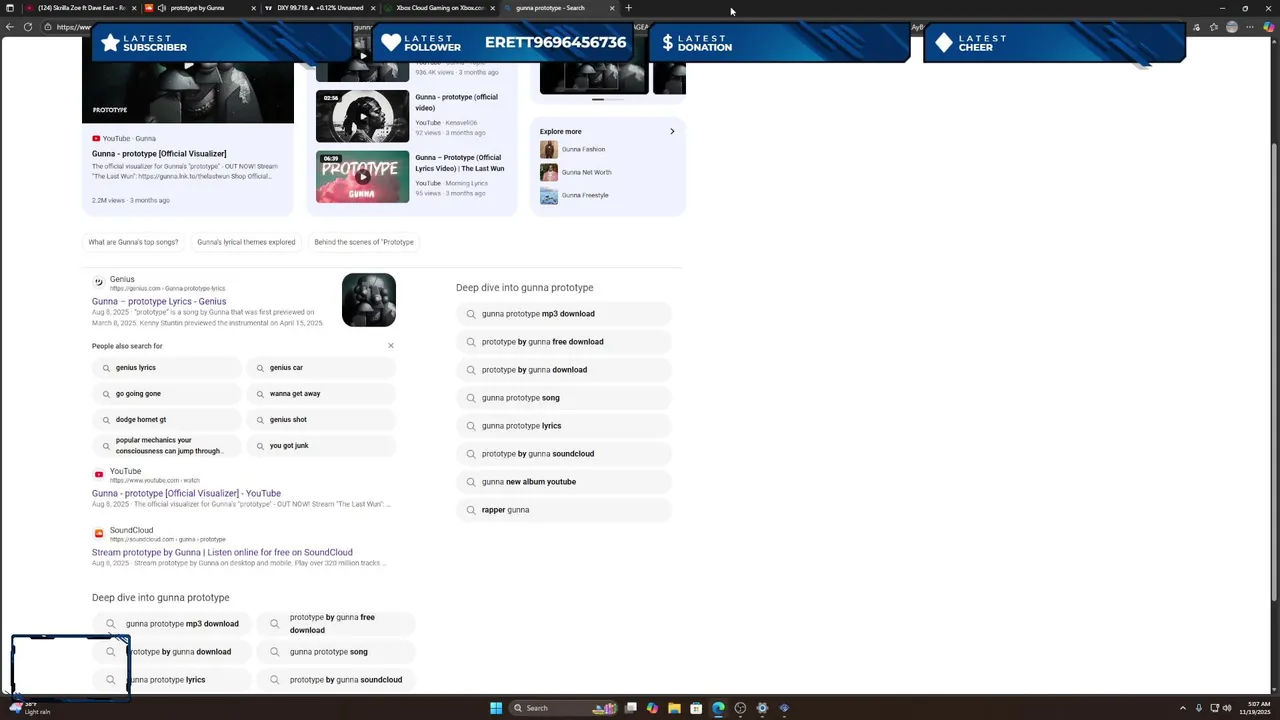The image size is (1280, 720).
Task: Open a new browser tab
Action: pos(628,8)
